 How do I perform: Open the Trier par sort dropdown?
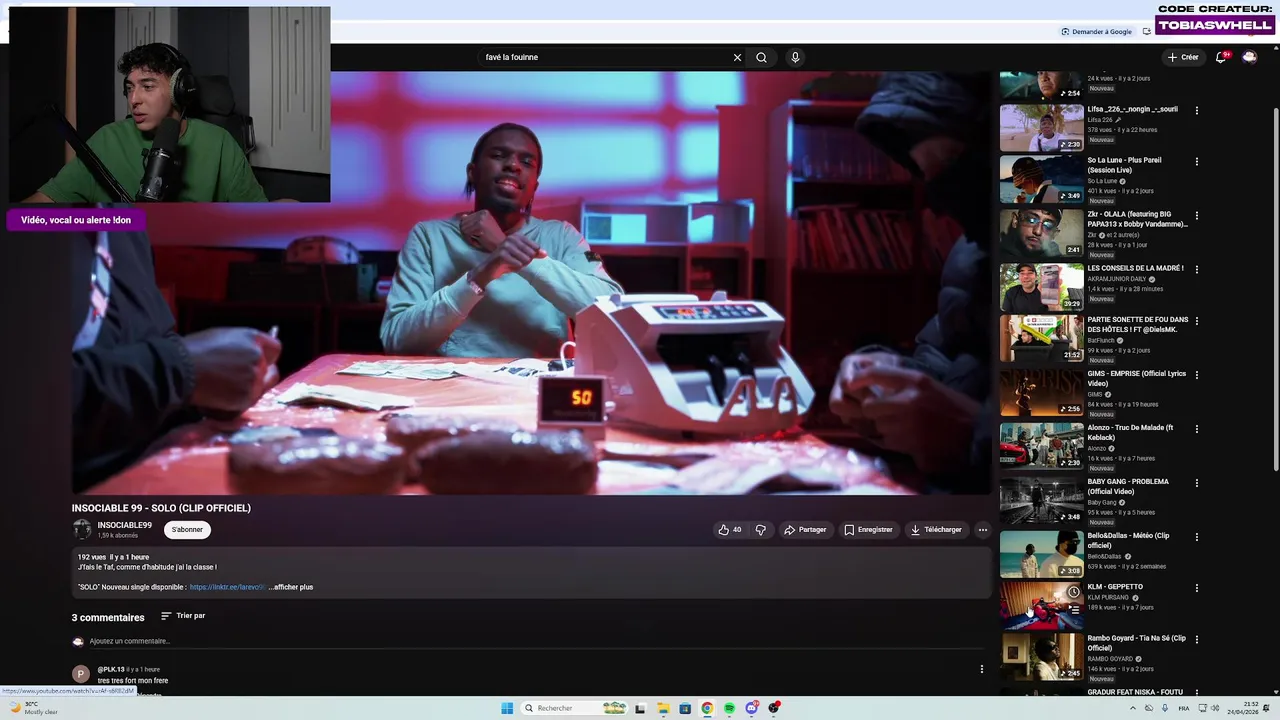183,616
